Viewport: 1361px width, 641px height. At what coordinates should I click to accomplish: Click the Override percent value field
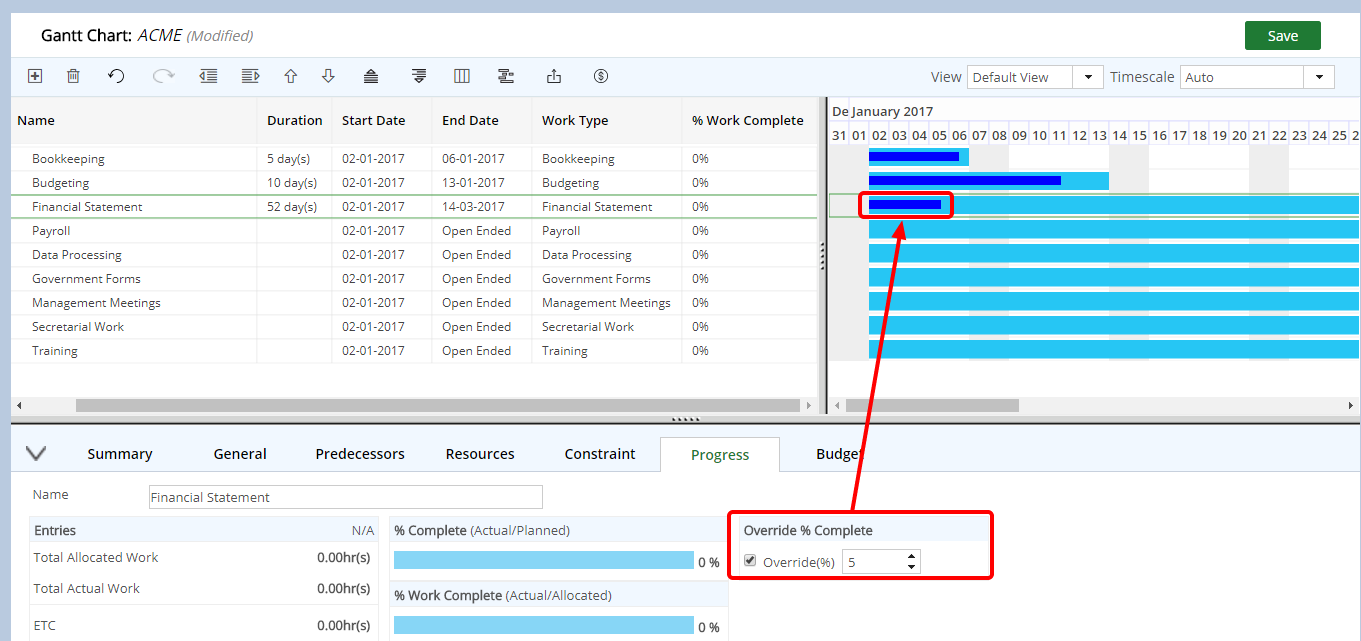874,562
